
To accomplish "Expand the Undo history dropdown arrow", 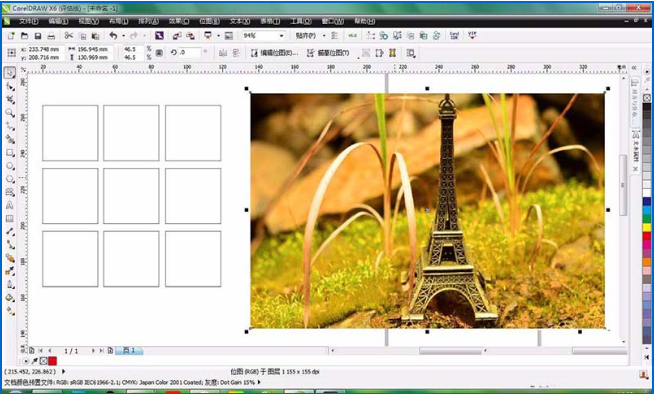I will pyautogui.click(x=124, y=36).
